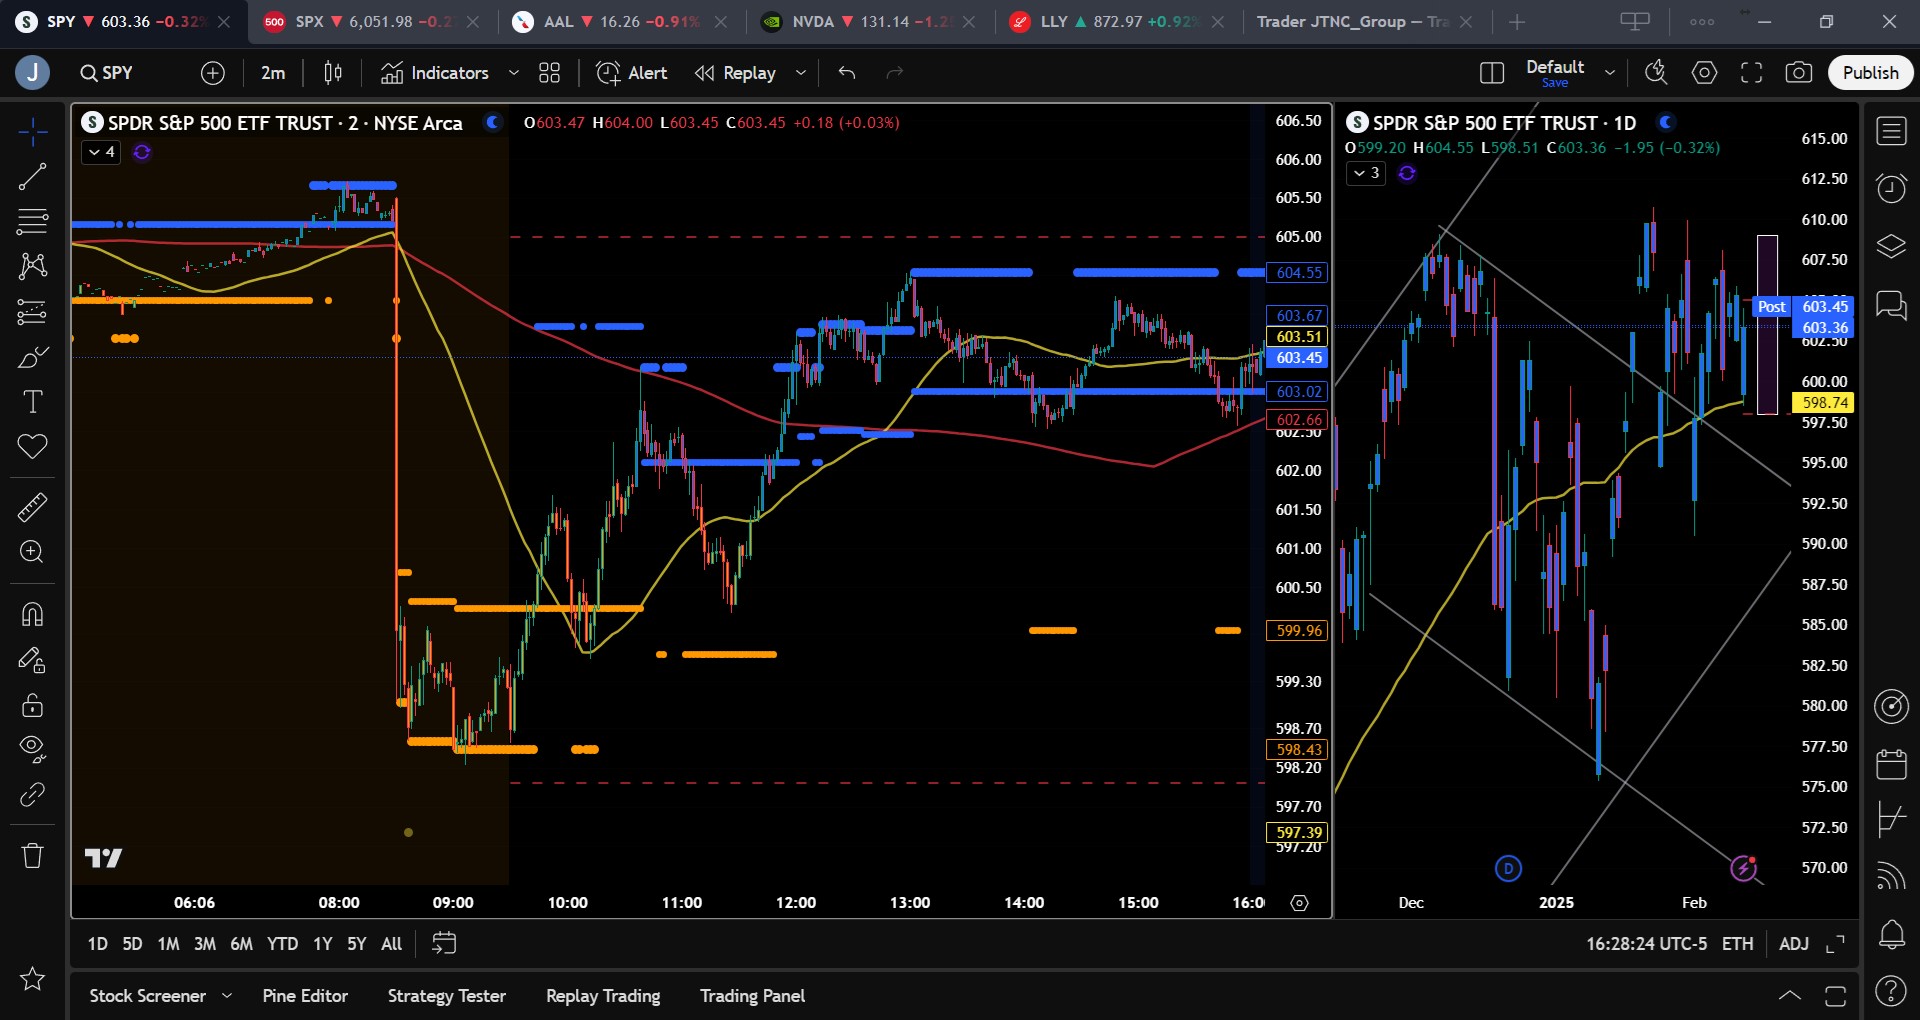Toggle hide all drawings eye icon
This screenshot has height=1020, width=1920.
pos(32,749)
